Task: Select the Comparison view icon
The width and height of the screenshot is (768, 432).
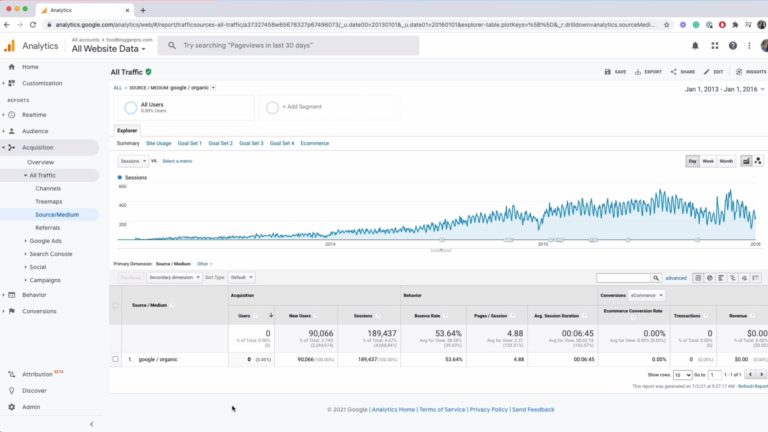Action: tap(733, 278)
